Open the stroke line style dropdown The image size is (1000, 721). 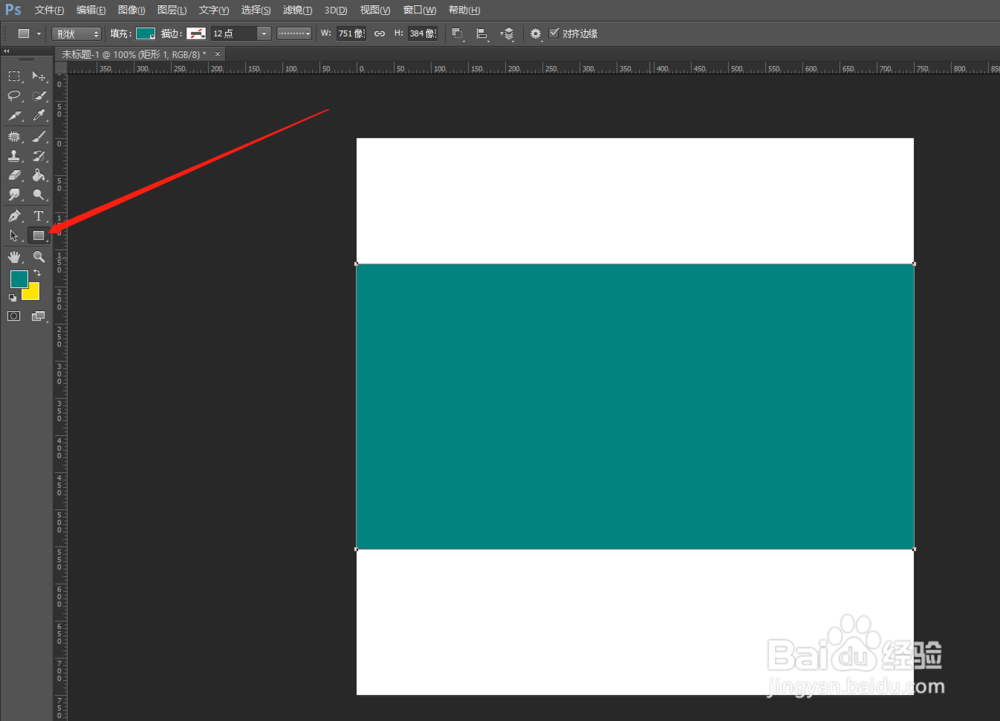click(294, 34)
